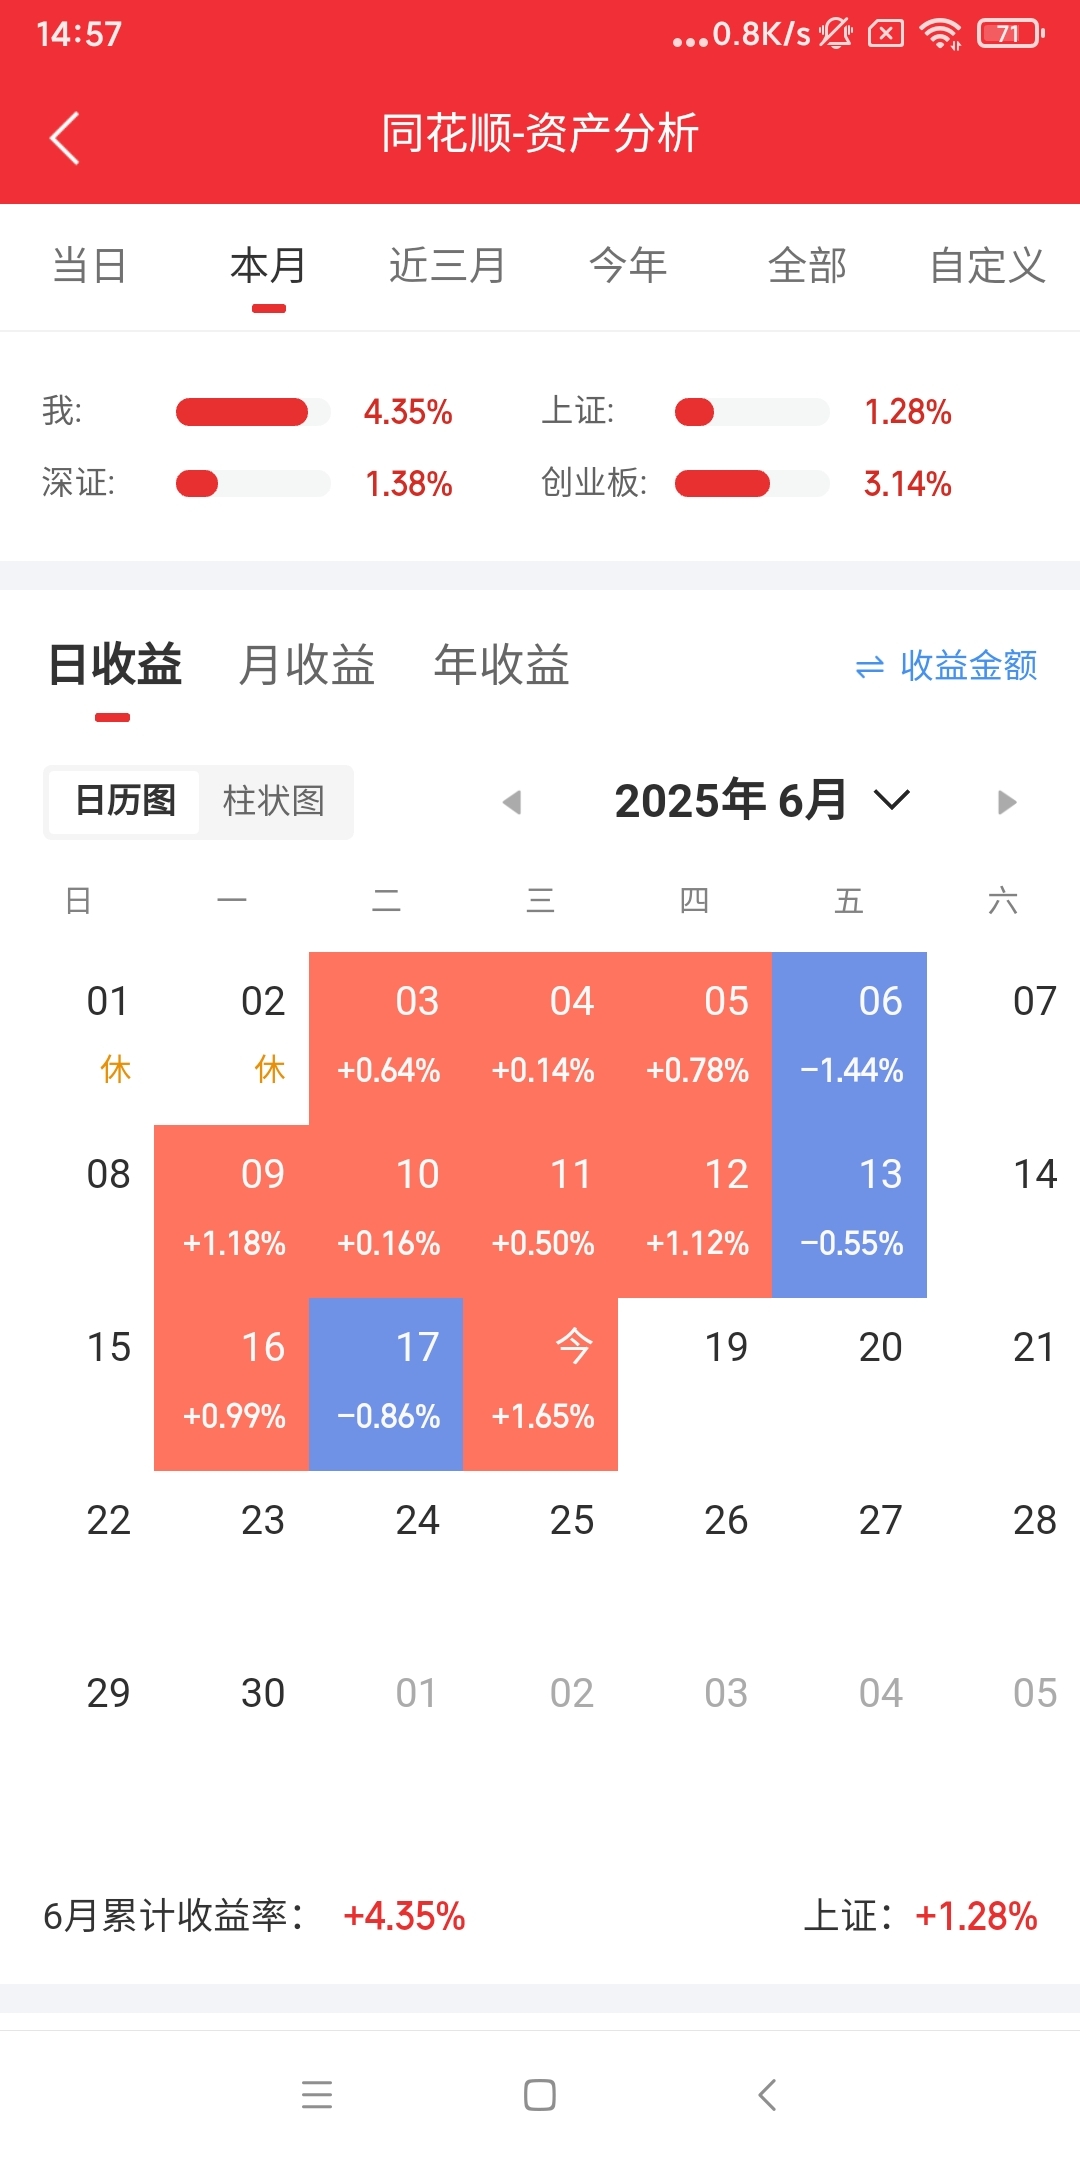The height and width of the screenshot is (2160, 1080).
Task: Tap the Wi-Fi status bar icon
Action: coord(940,33)
